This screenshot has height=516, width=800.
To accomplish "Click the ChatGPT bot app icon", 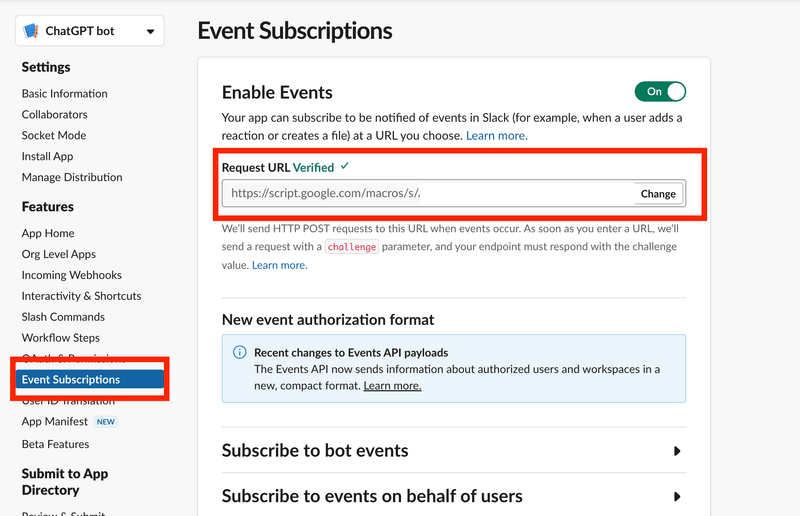I will (31, 31).
